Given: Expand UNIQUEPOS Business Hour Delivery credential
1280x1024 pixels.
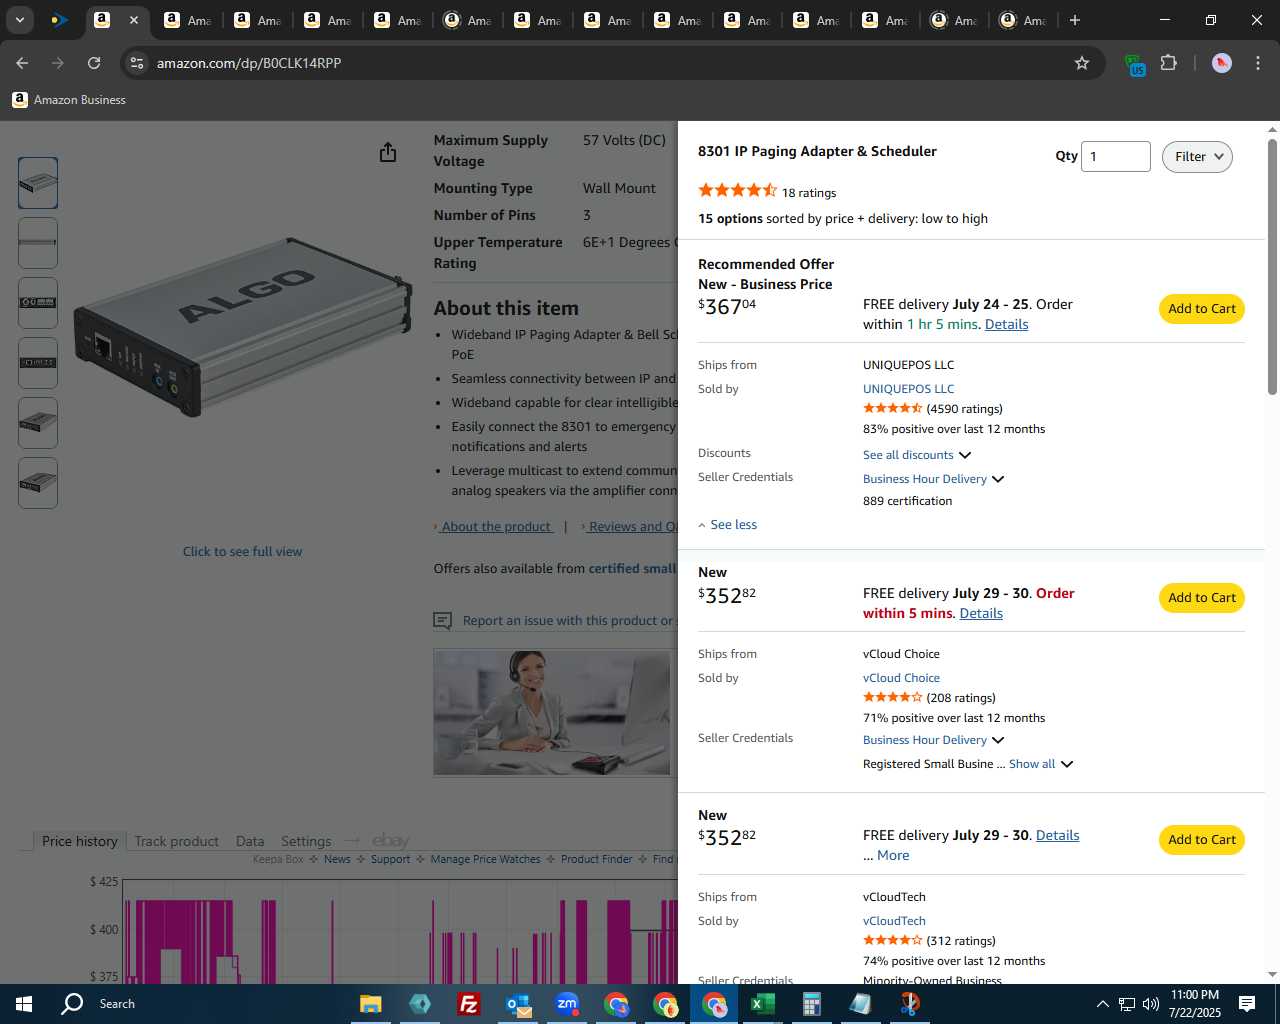Looking at the screenshot, I should 933,479.
